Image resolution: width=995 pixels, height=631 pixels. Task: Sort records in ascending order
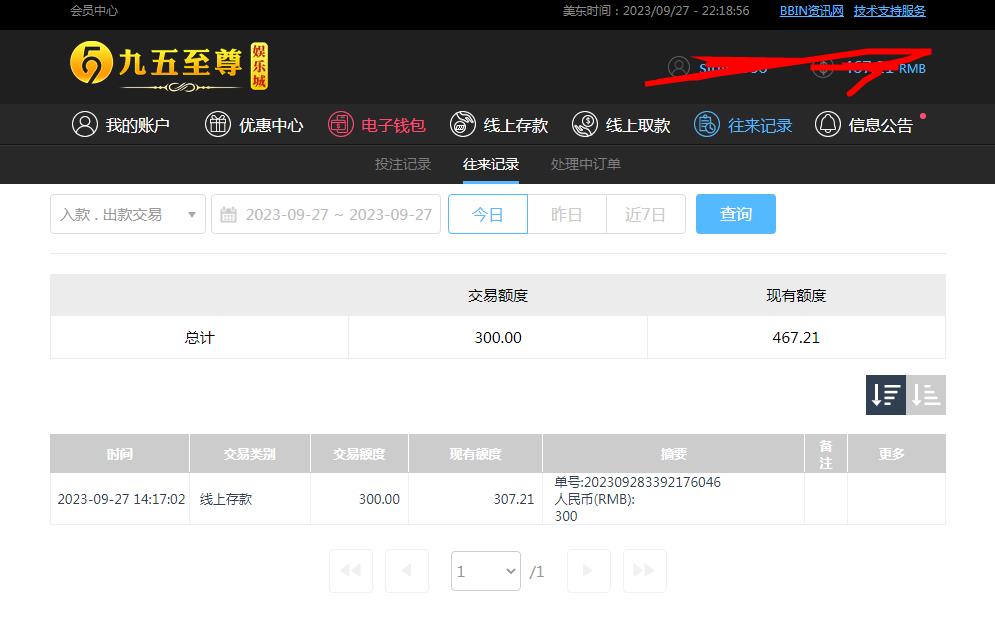(x=926, y=395)
